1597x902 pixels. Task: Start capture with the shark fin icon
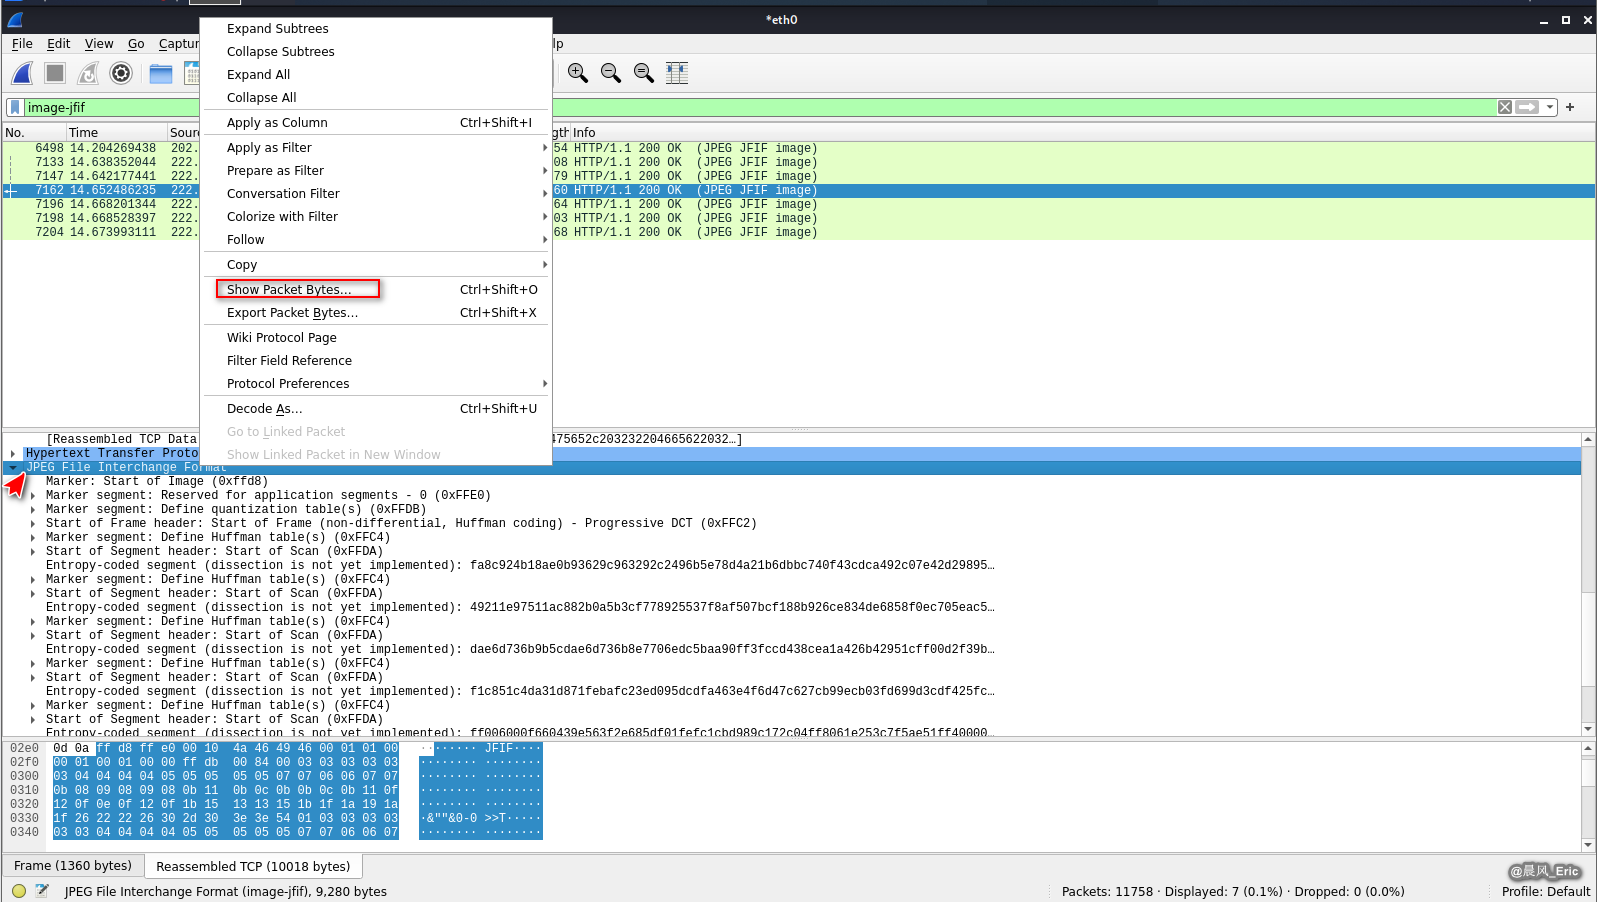(22, 73)
